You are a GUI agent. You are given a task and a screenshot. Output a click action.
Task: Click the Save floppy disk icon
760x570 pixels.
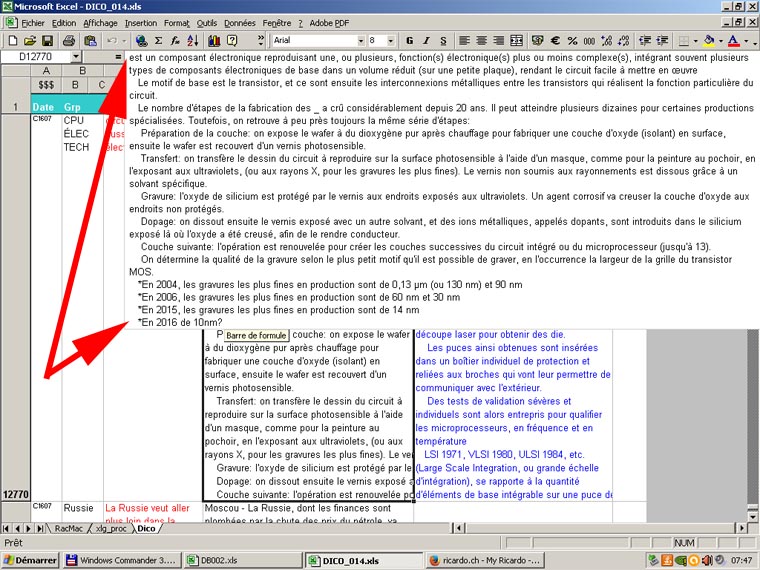[x=46, y=41]
